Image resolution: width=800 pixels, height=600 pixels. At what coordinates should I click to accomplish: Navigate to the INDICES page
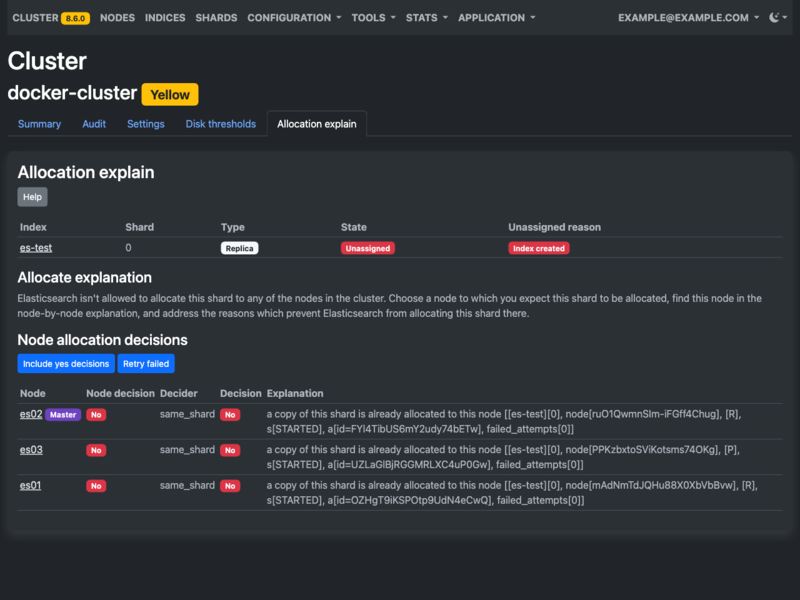click(x=165, y=17)
